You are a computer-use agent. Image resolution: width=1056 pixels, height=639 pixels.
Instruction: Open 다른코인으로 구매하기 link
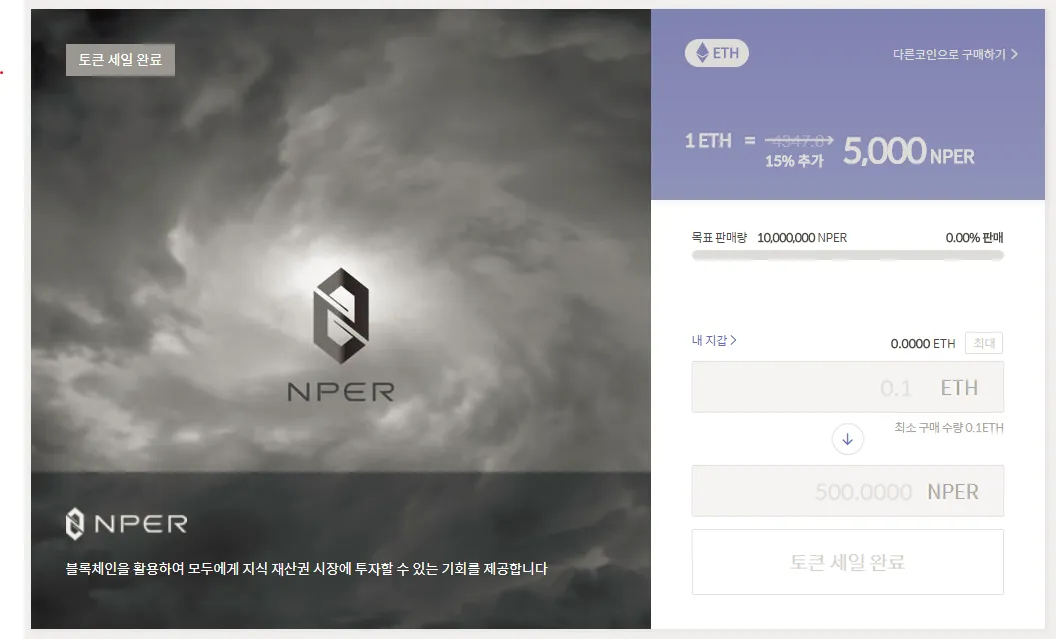click(955, 54)
